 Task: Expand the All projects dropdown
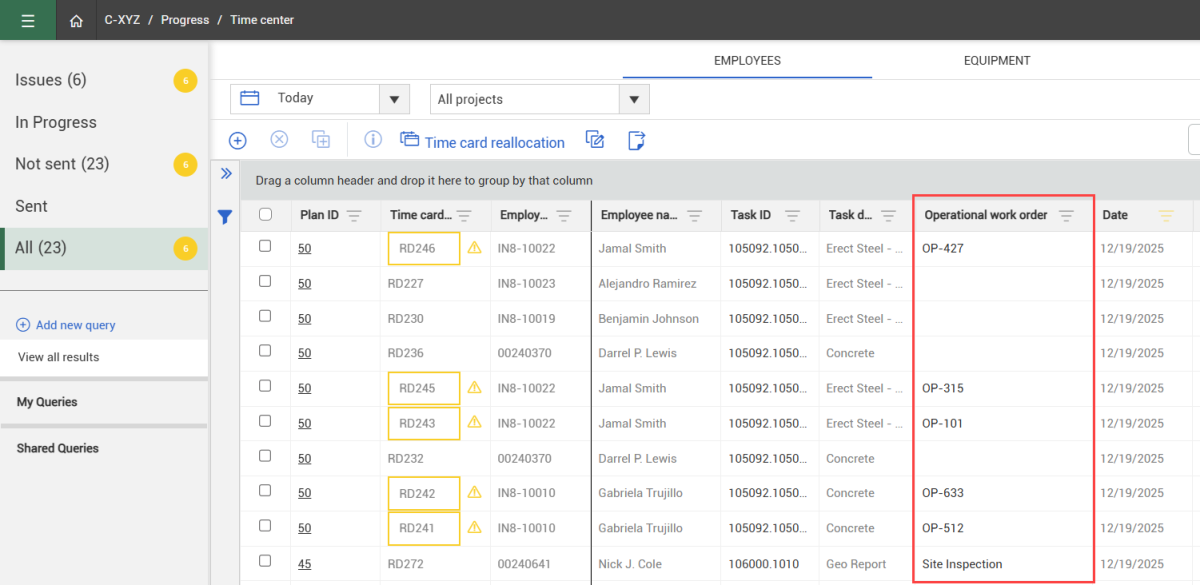pyautogui.click(x=634, y=99)
